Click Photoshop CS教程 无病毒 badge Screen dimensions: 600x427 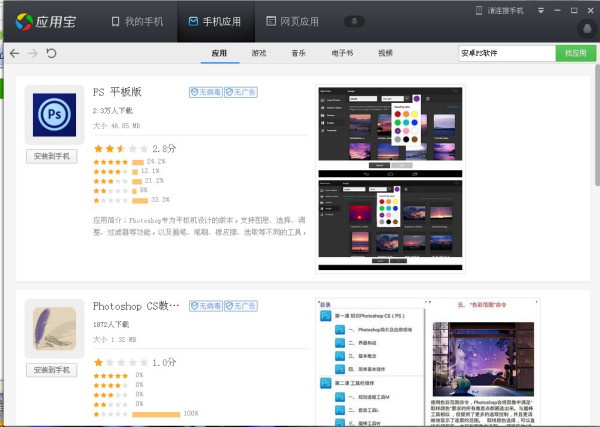tap(206, 306)
